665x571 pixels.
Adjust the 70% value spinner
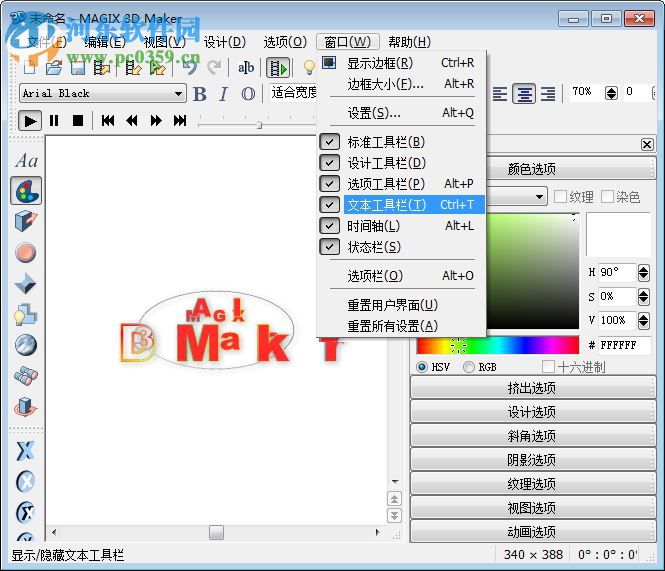[611, 93]
